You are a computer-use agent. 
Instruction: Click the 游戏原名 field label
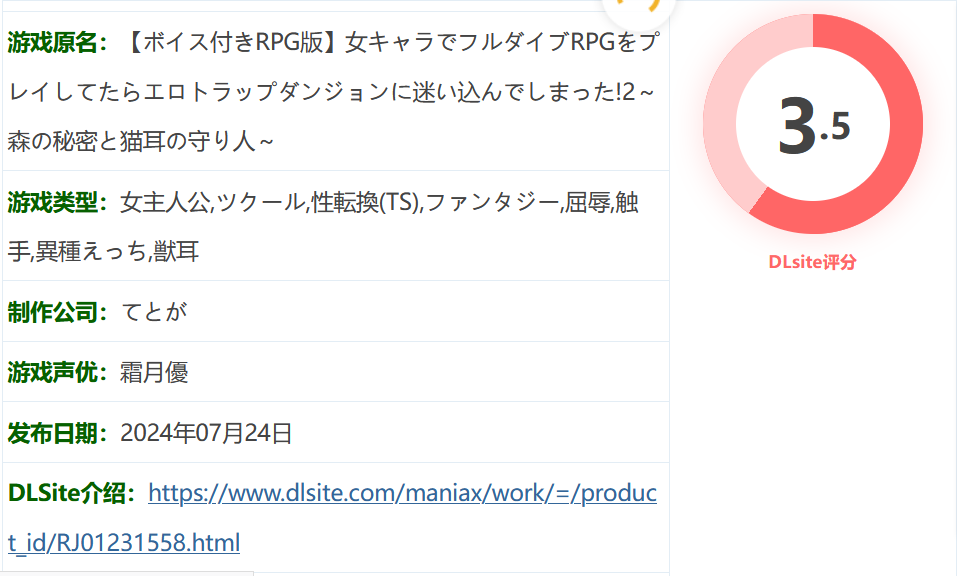pyautogui.click(x=57, y=42)
